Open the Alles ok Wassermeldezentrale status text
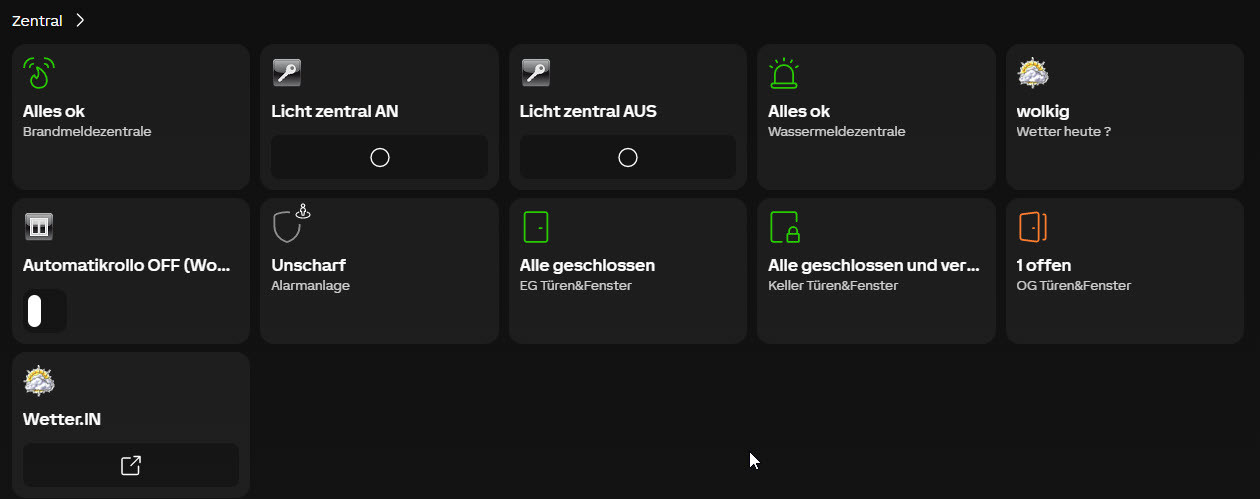Viewport: 1260px width, 499px height. coord(799,111)
